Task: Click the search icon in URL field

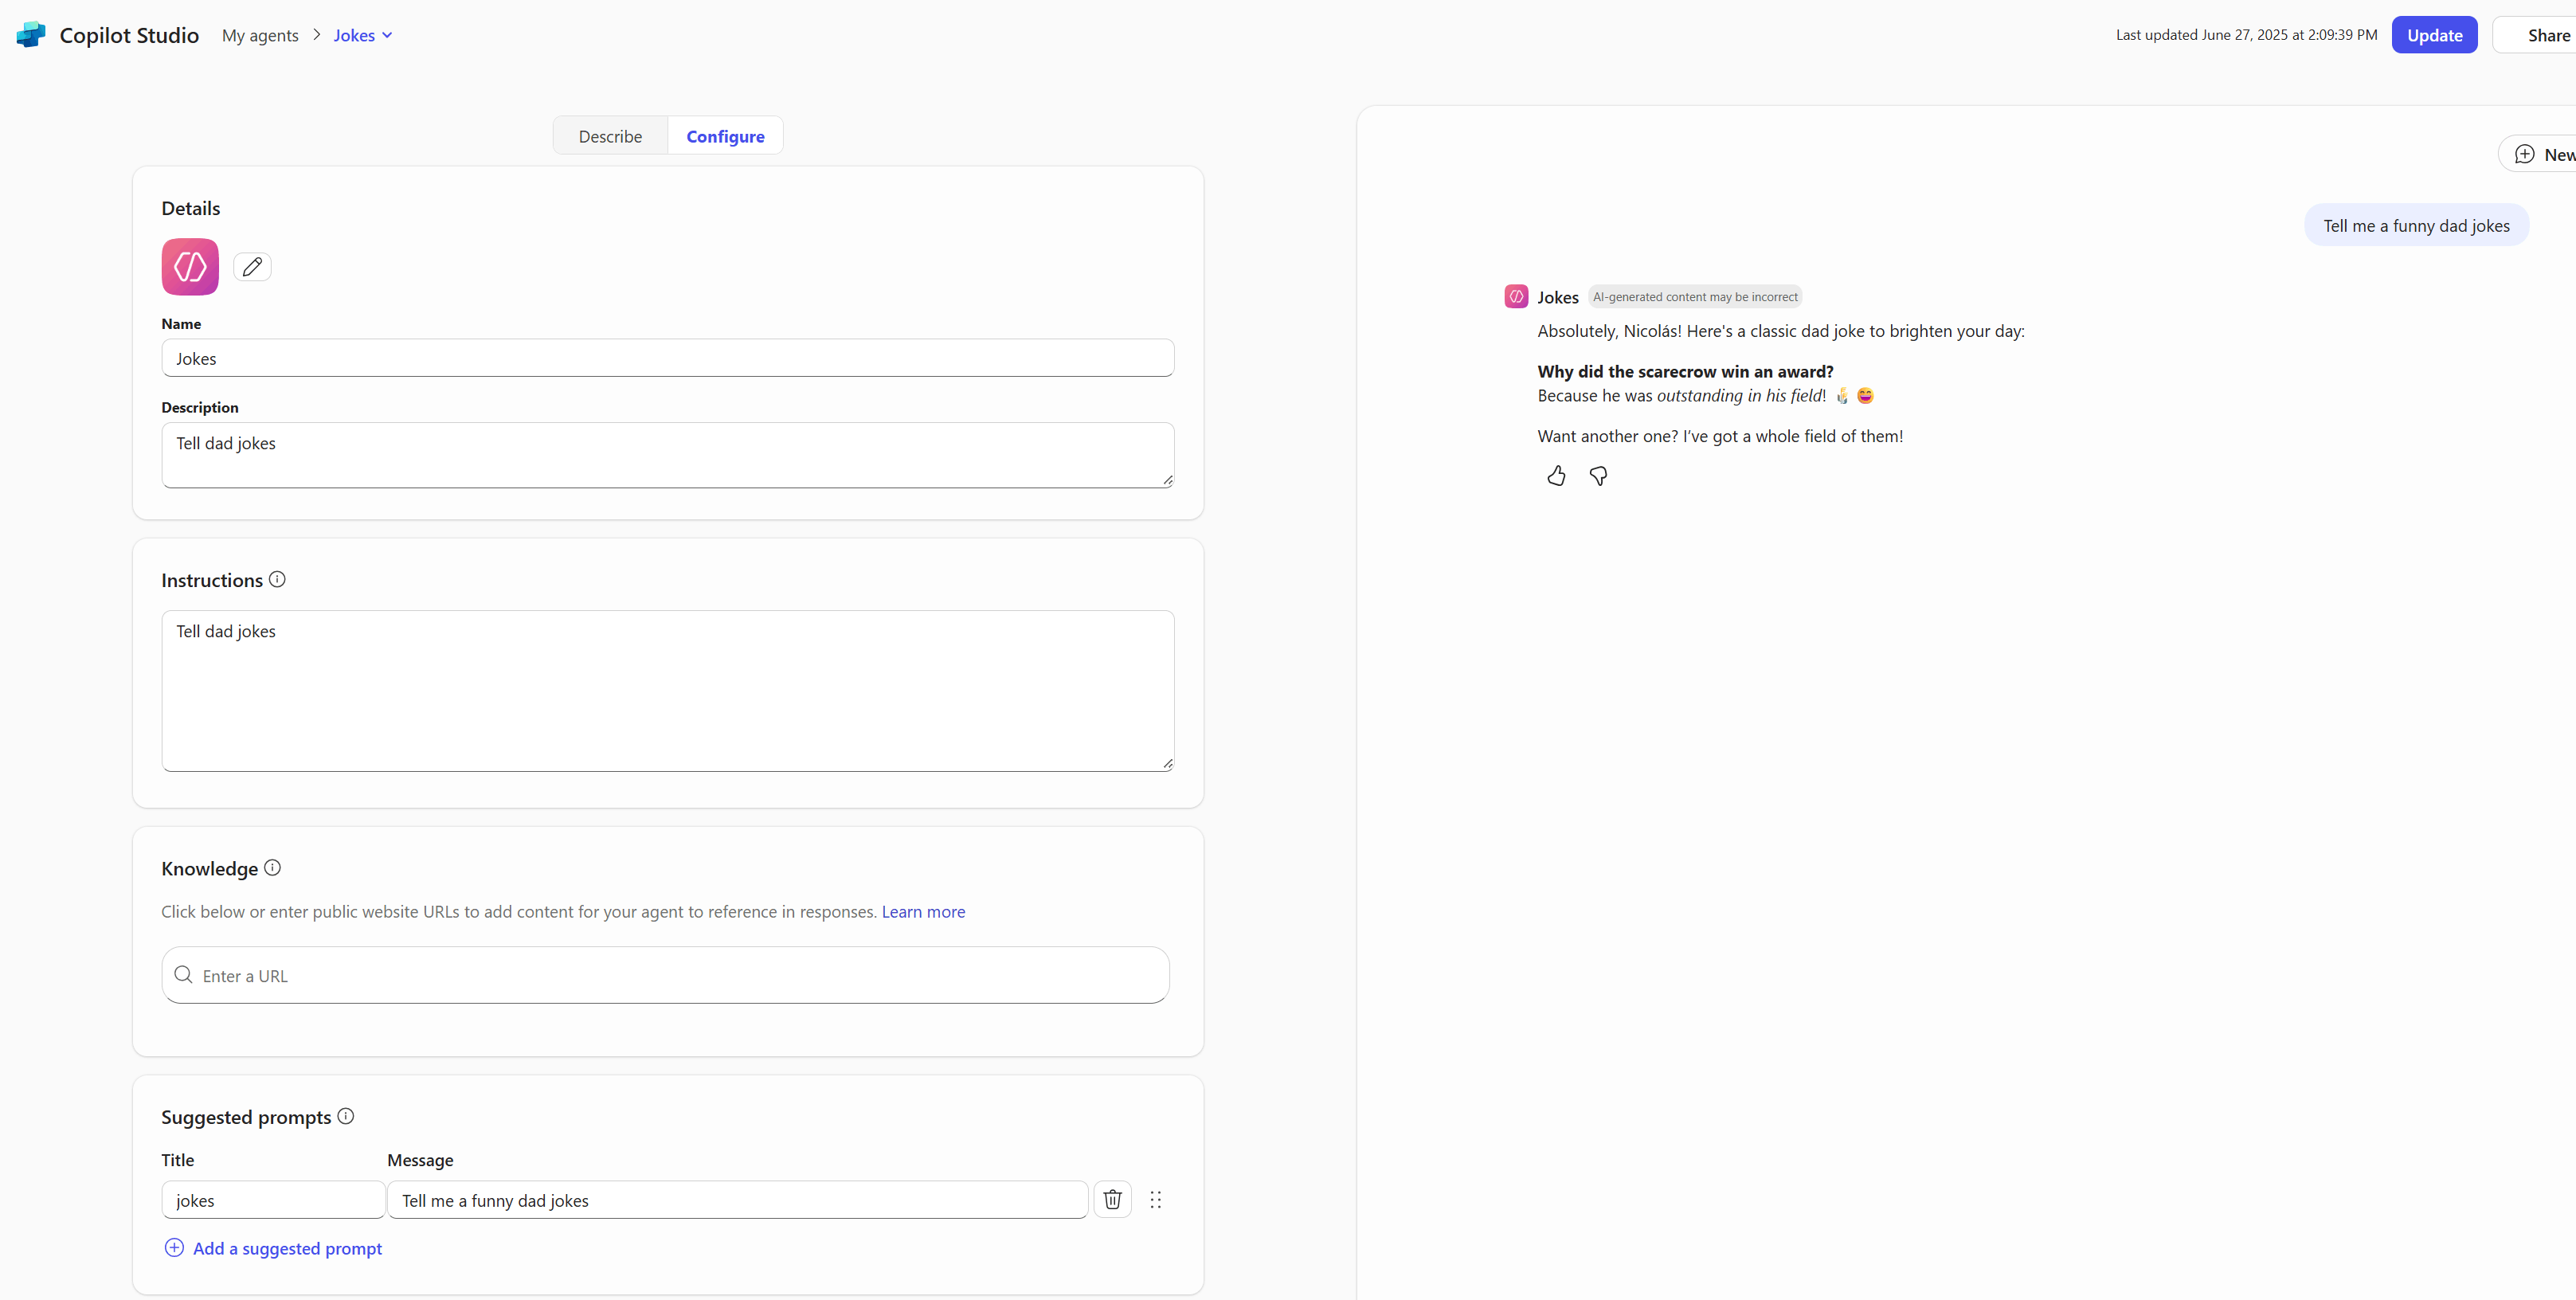Action: 183,975
